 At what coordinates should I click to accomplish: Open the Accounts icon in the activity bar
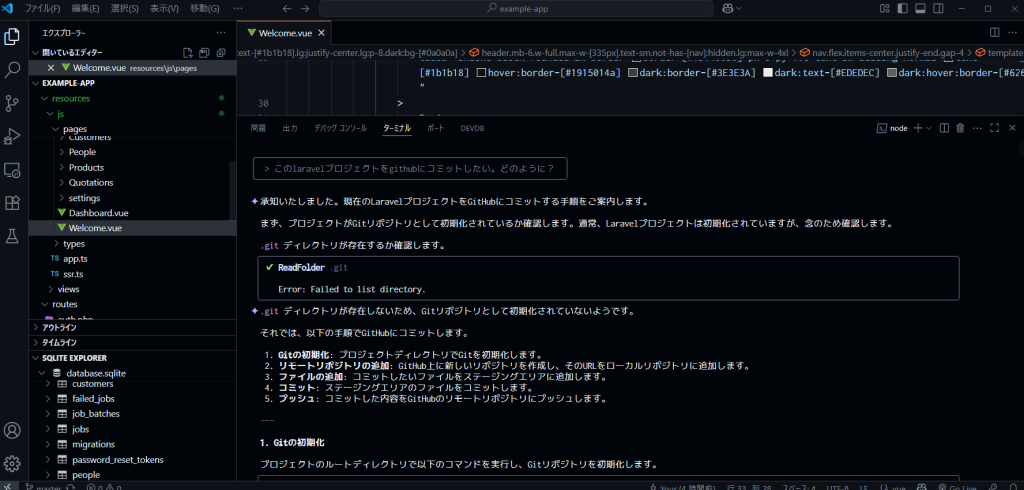[12, 431]
